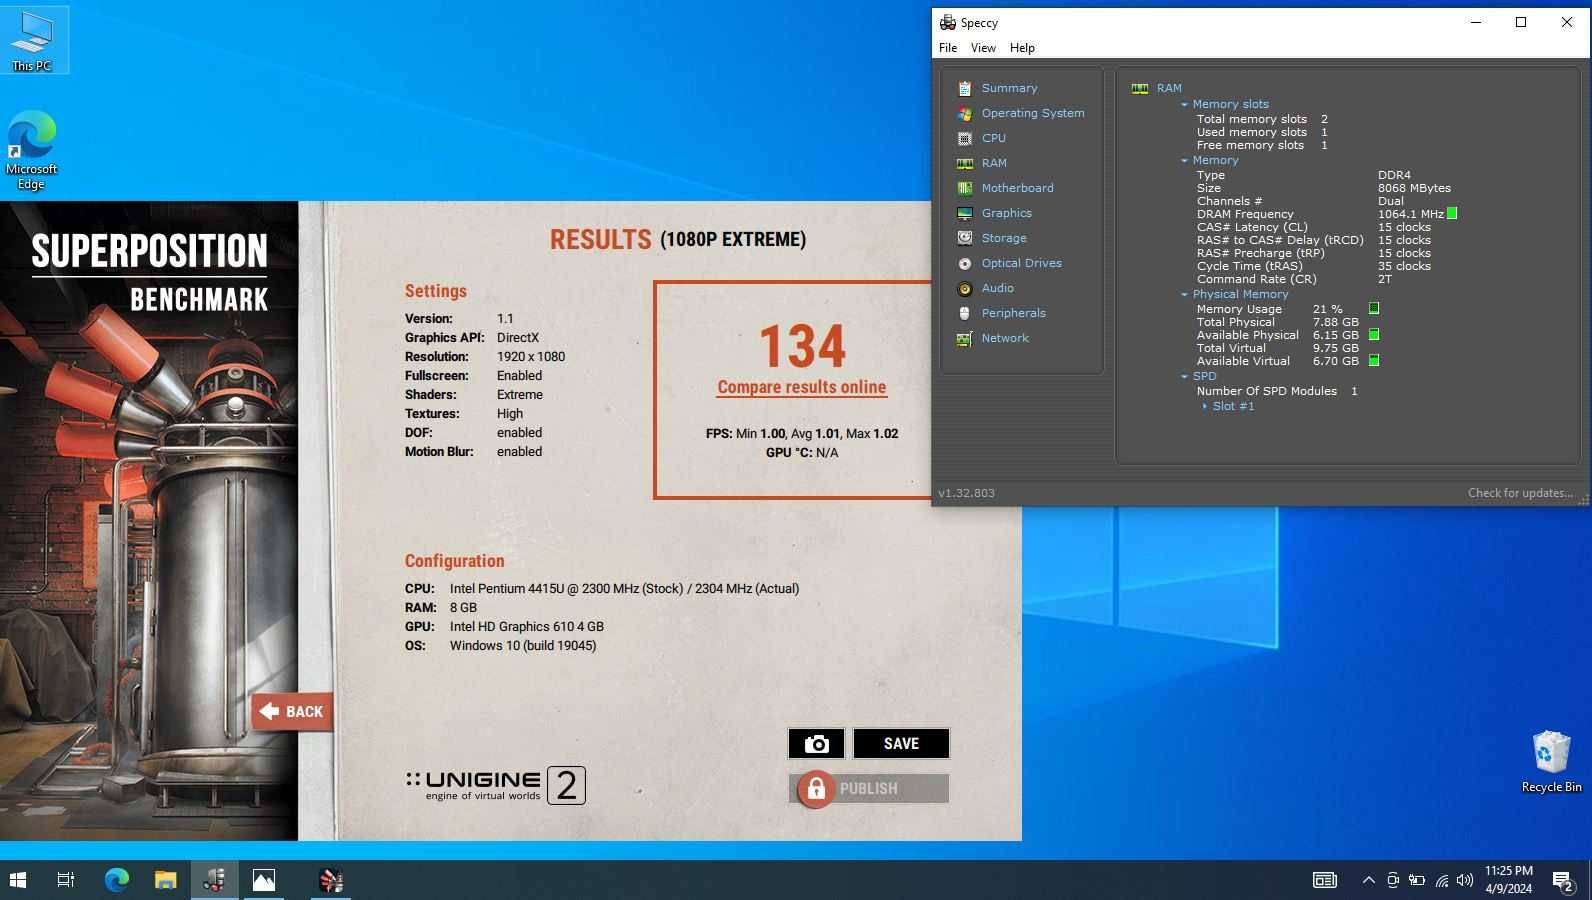
Task: Click the Memory Usage indicator box
Action: point(1374,308)
